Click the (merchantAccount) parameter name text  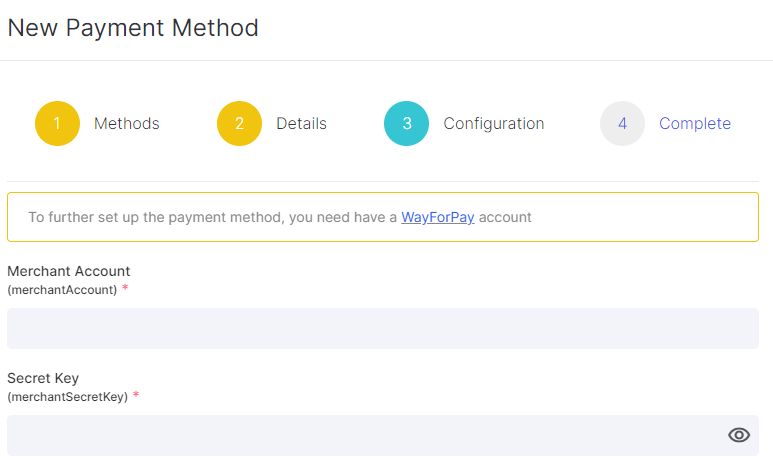tap(62, 290)
